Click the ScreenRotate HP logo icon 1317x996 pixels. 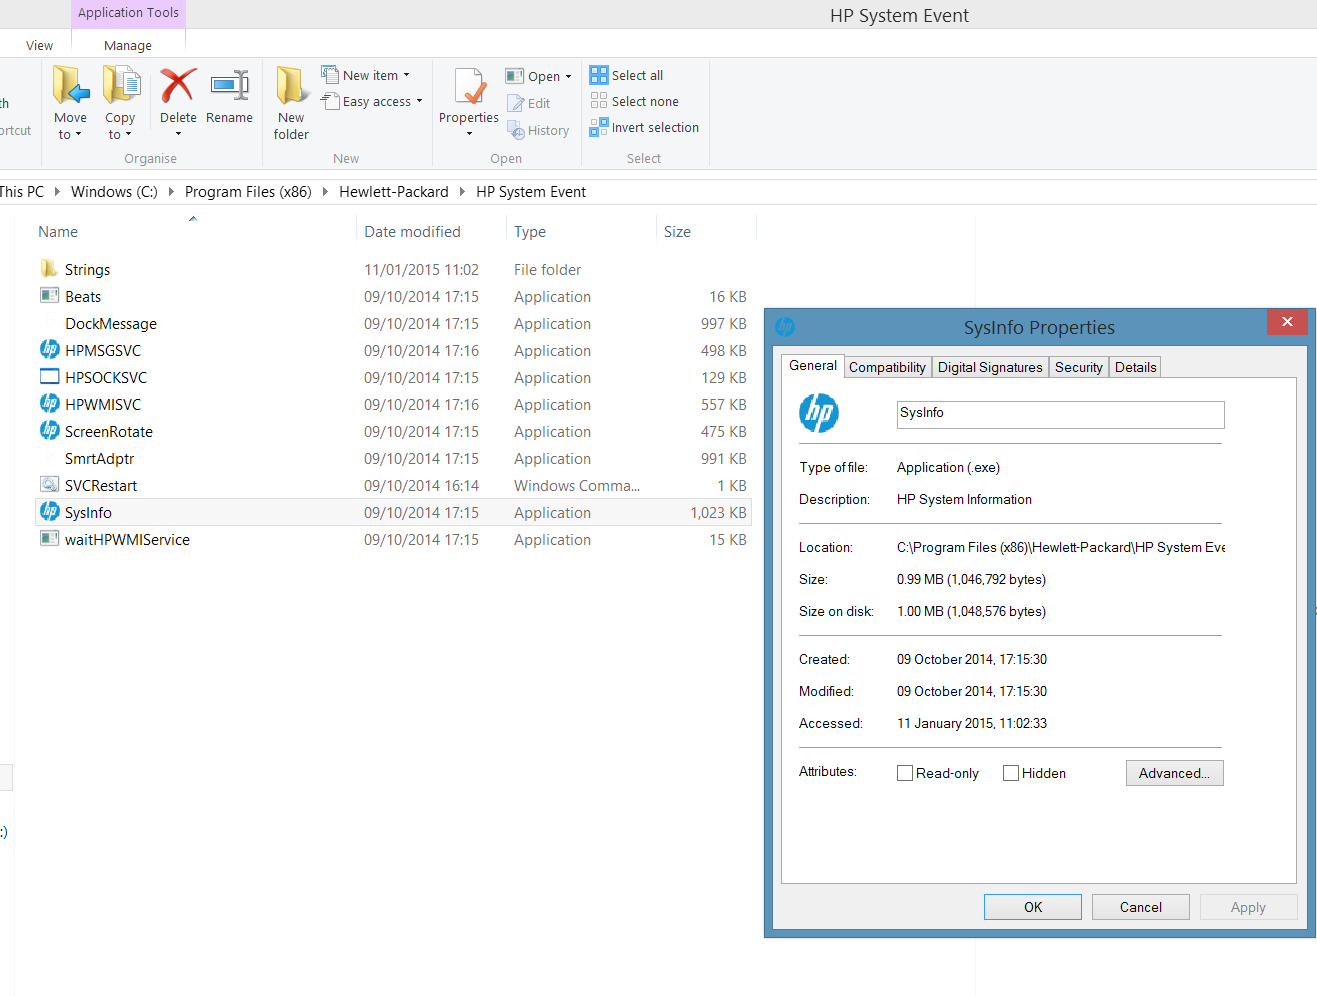point(50,430)
